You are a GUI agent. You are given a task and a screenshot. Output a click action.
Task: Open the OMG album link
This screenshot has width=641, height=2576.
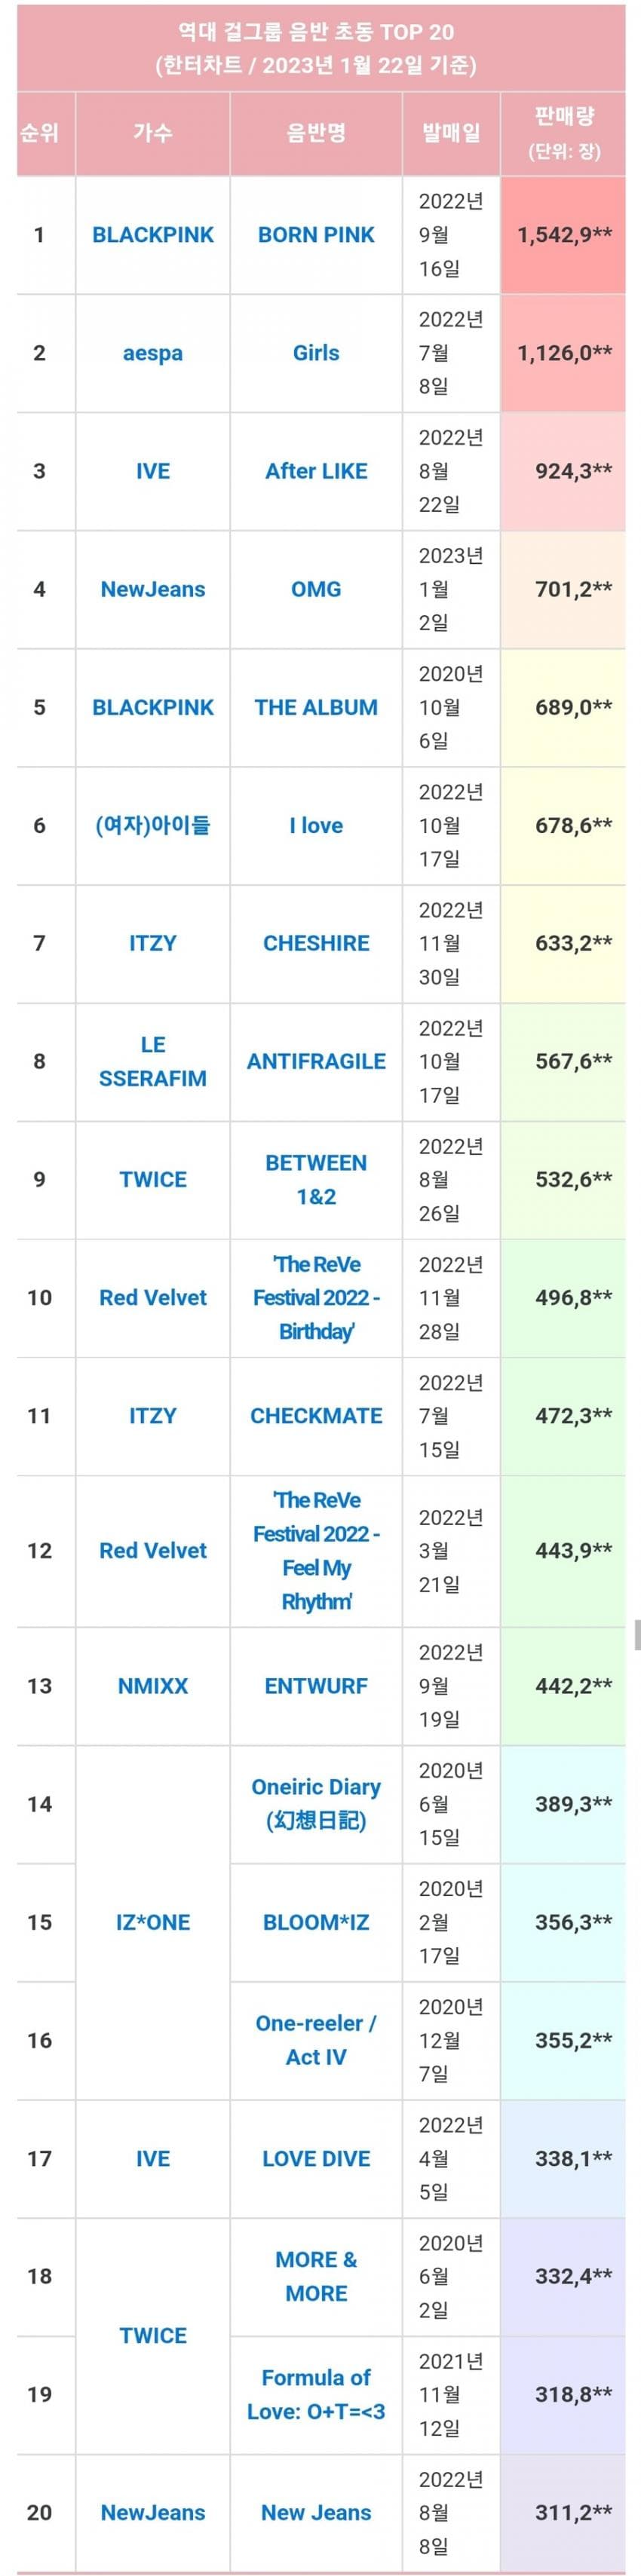(x=316, y=589)
